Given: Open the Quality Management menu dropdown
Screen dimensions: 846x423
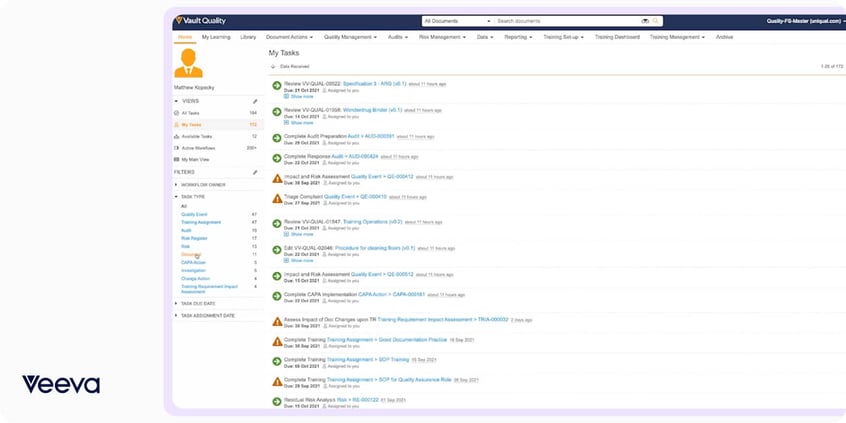Looking at the screenshot, I should click(x=350, y=37).
